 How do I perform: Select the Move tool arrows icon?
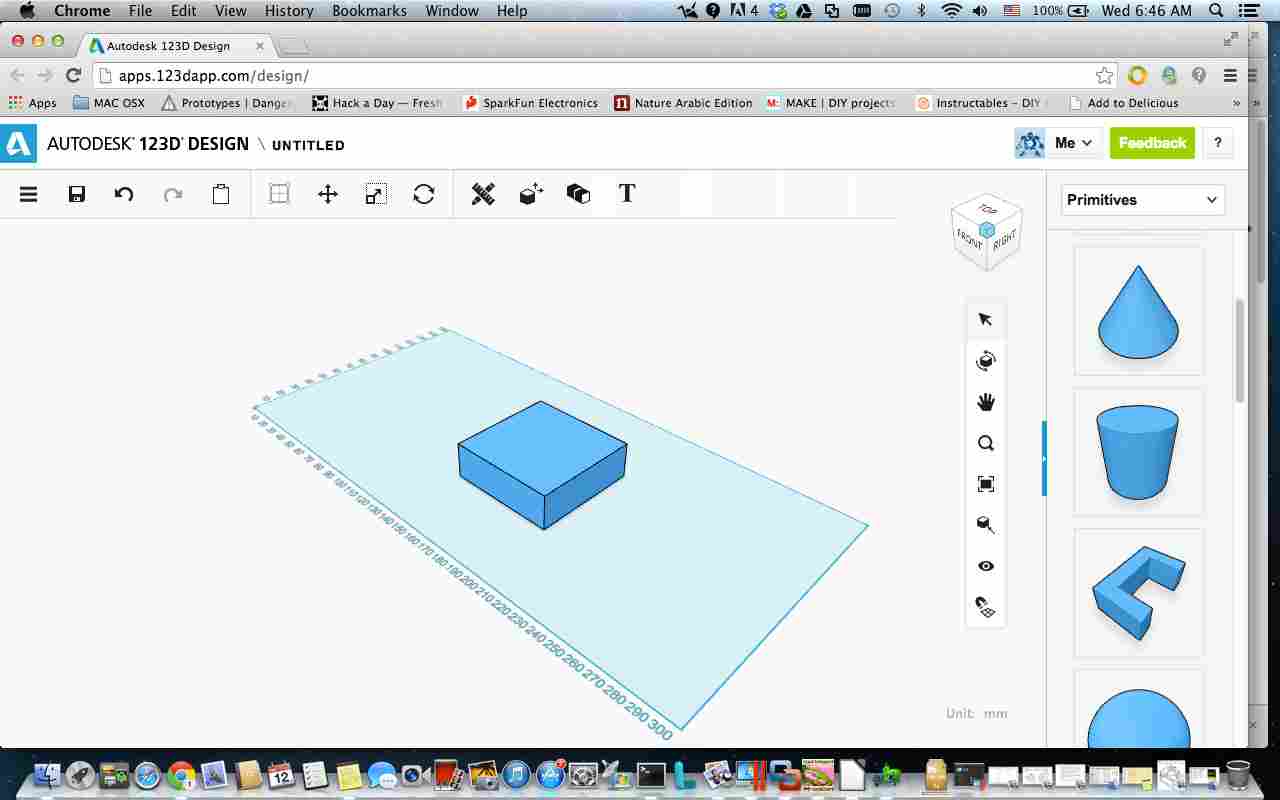pos(328,194)
